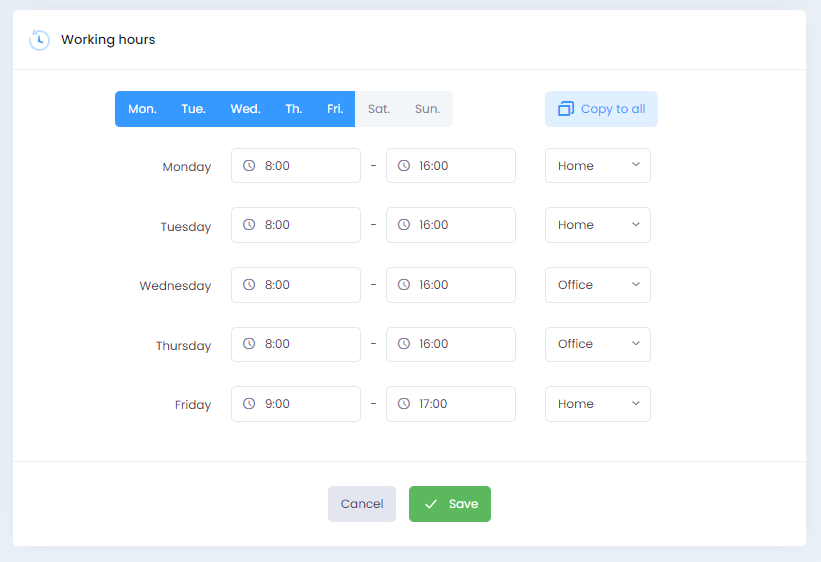Click the Friday row label
Screen dimensions: 821x562
coord(193,405)
